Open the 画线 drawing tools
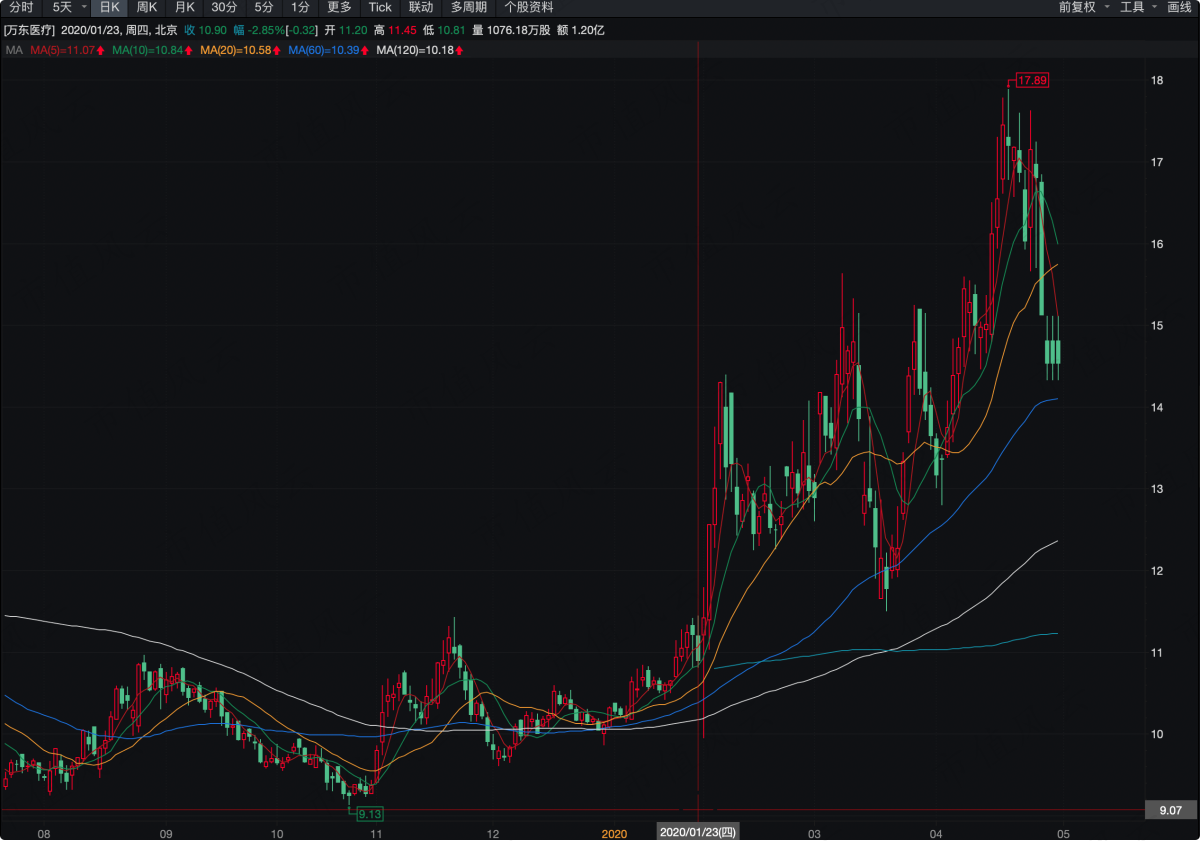The image size is (1200, 841). pos(1180,7)
